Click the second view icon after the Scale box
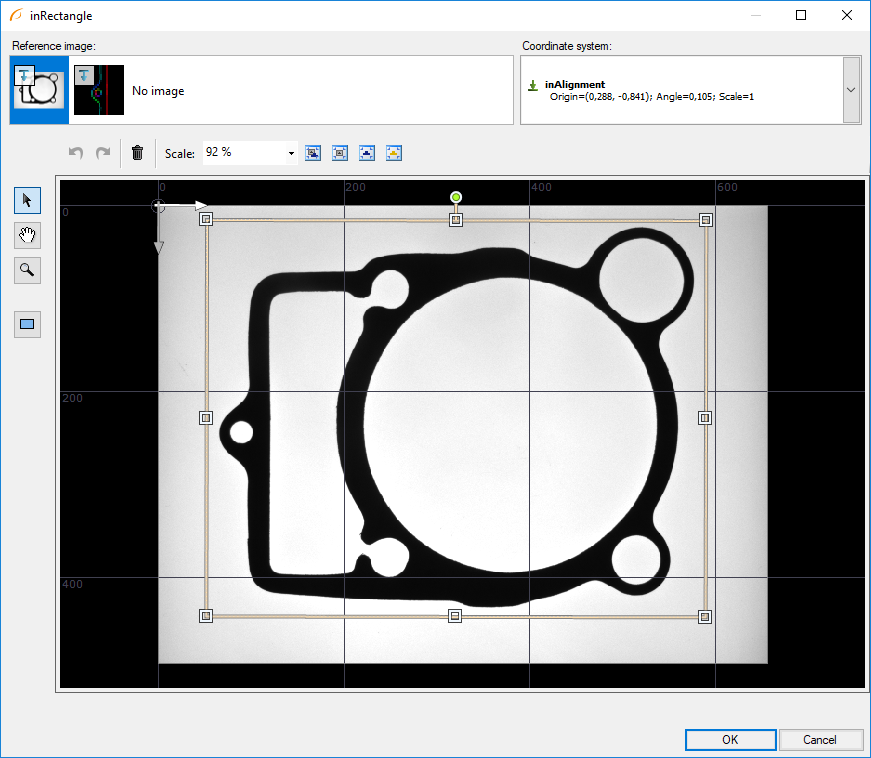This screenshot has height=758, width=871. pos(340,153)
